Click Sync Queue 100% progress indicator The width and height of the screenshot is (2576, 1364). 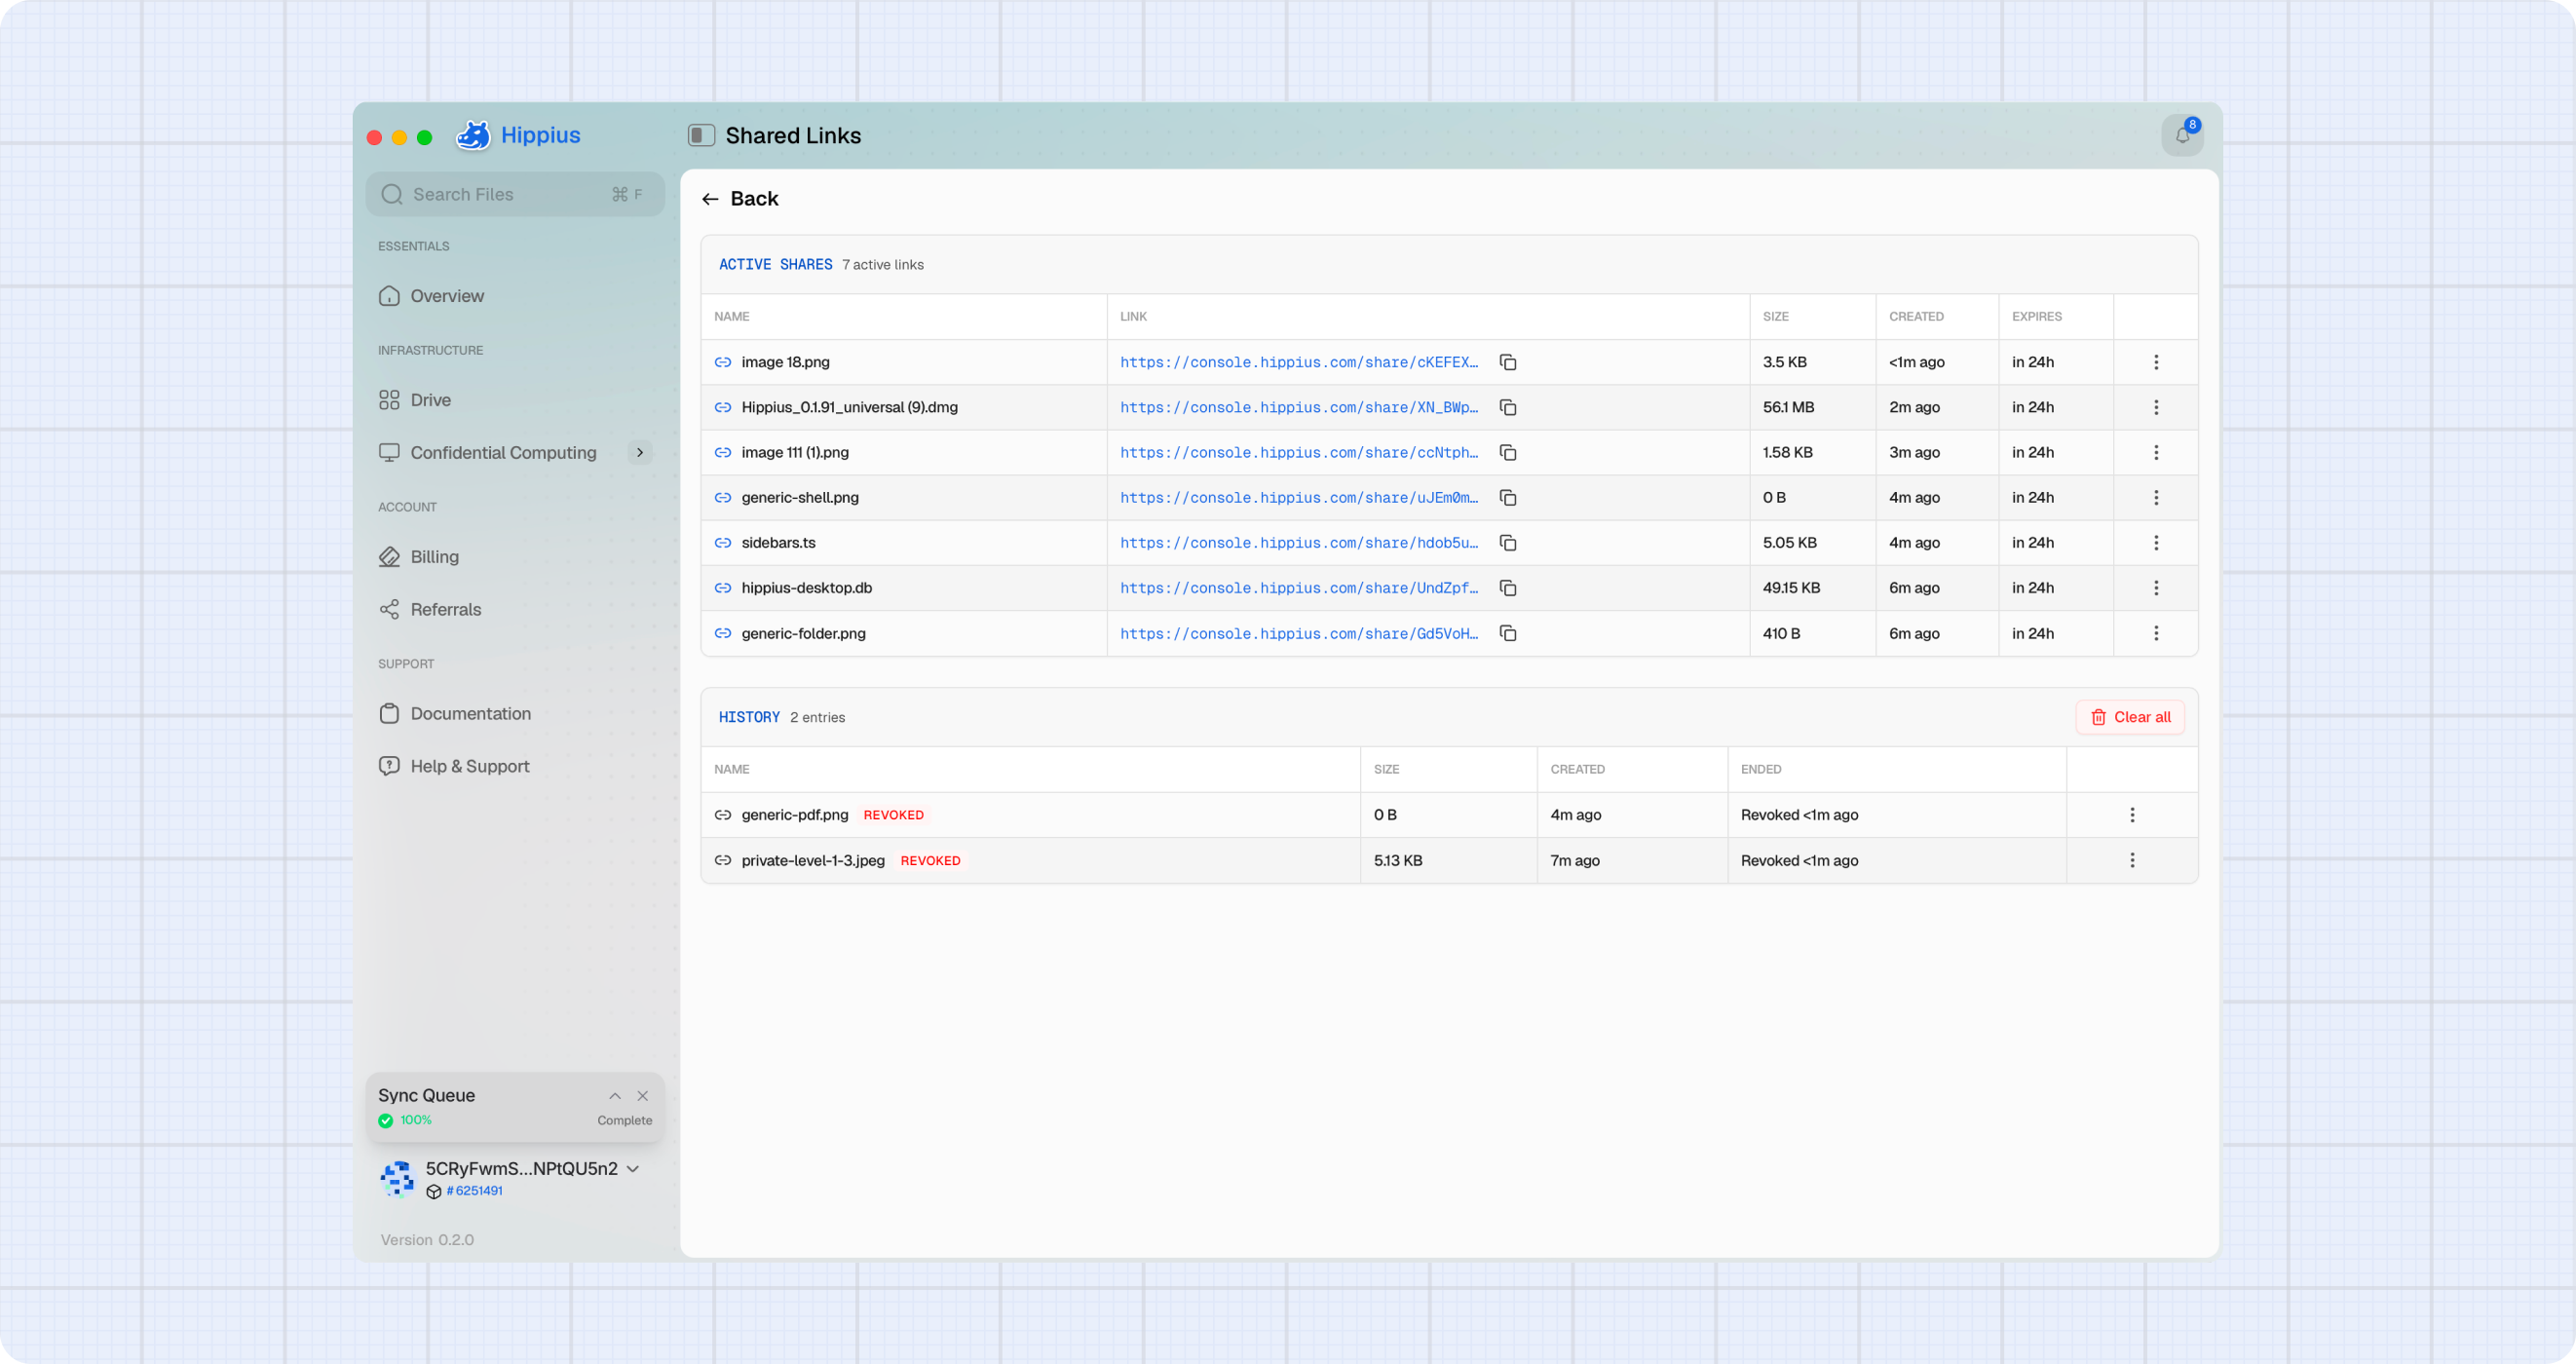405,1120
